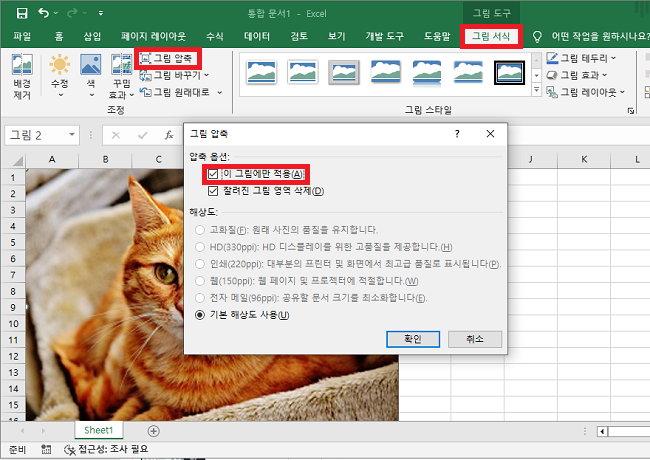Click the Select All corner triangle

click(x=18, y=160)
